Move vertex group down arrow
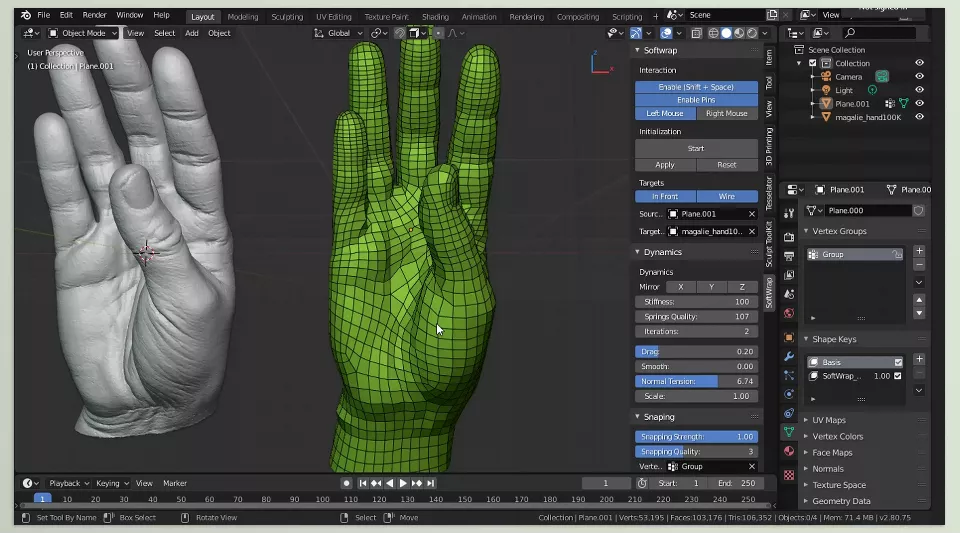 (x=919, y=313)
